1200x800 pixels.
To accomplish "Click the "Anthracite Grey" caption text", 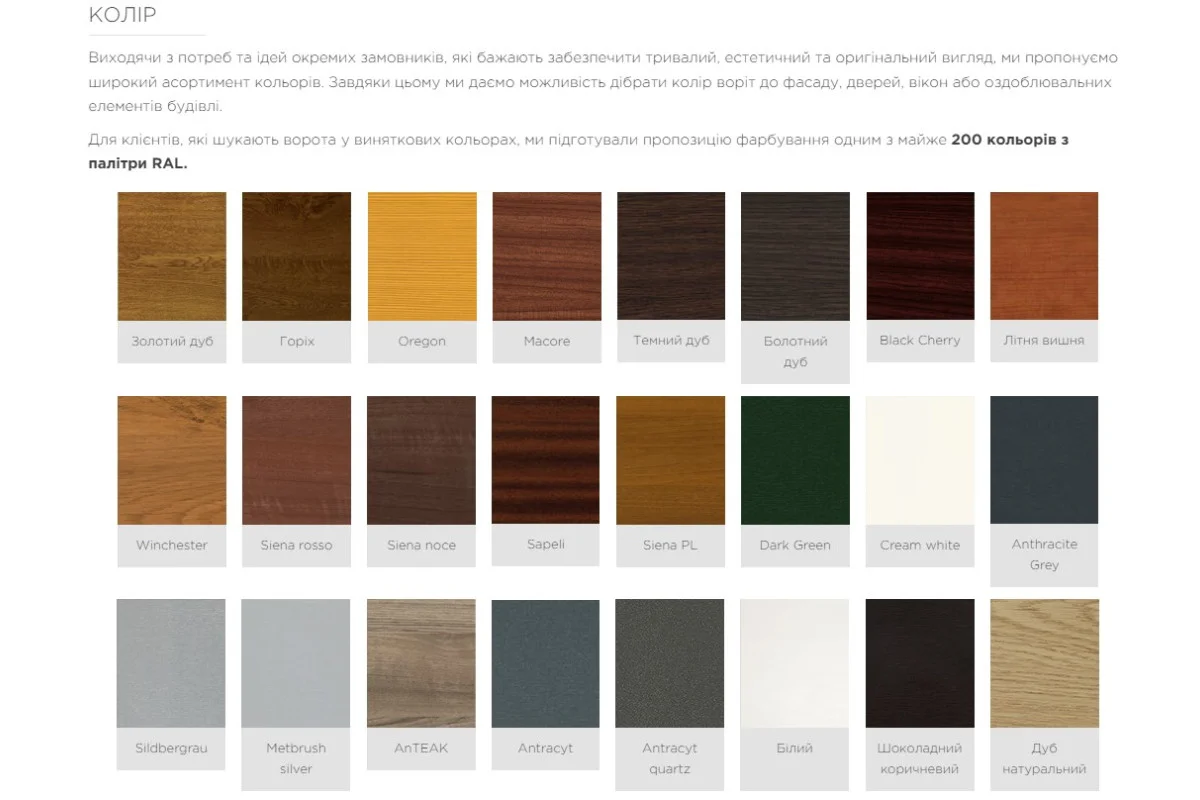I will coord(1044,554).
